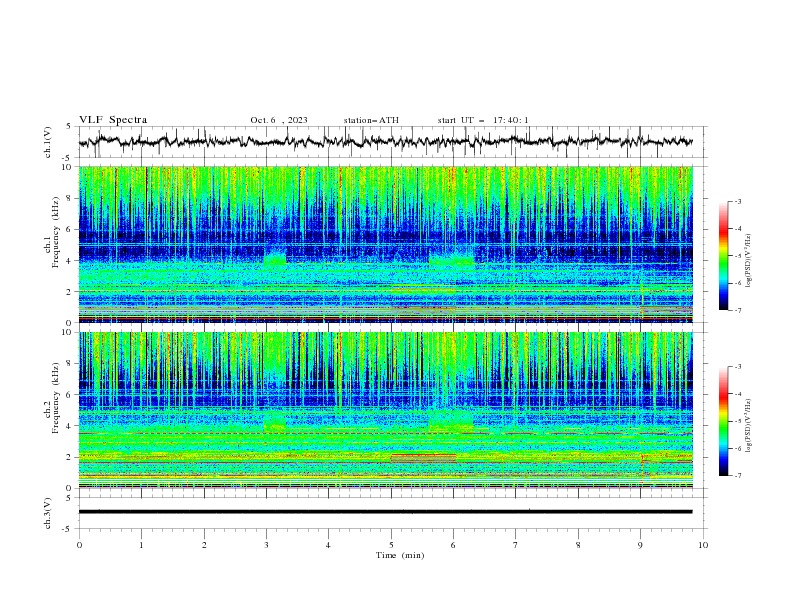Click the red 2 kHz band in ch.2 spectrogram

pyautogui.click(x=424, y=458)
